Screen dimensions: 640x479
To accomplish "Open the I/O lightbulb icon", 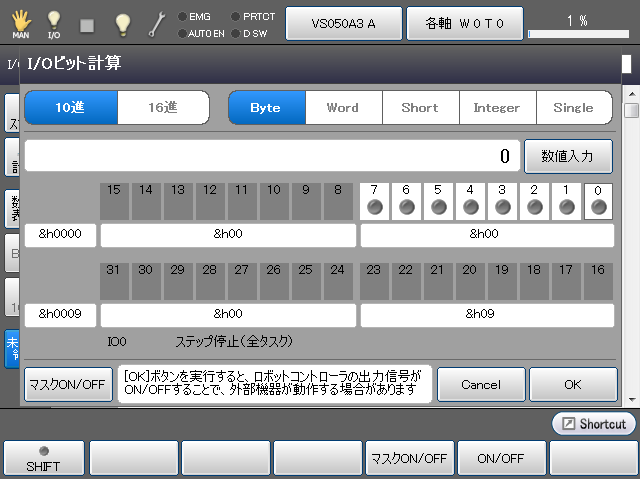I will click(x=54, y=22).
